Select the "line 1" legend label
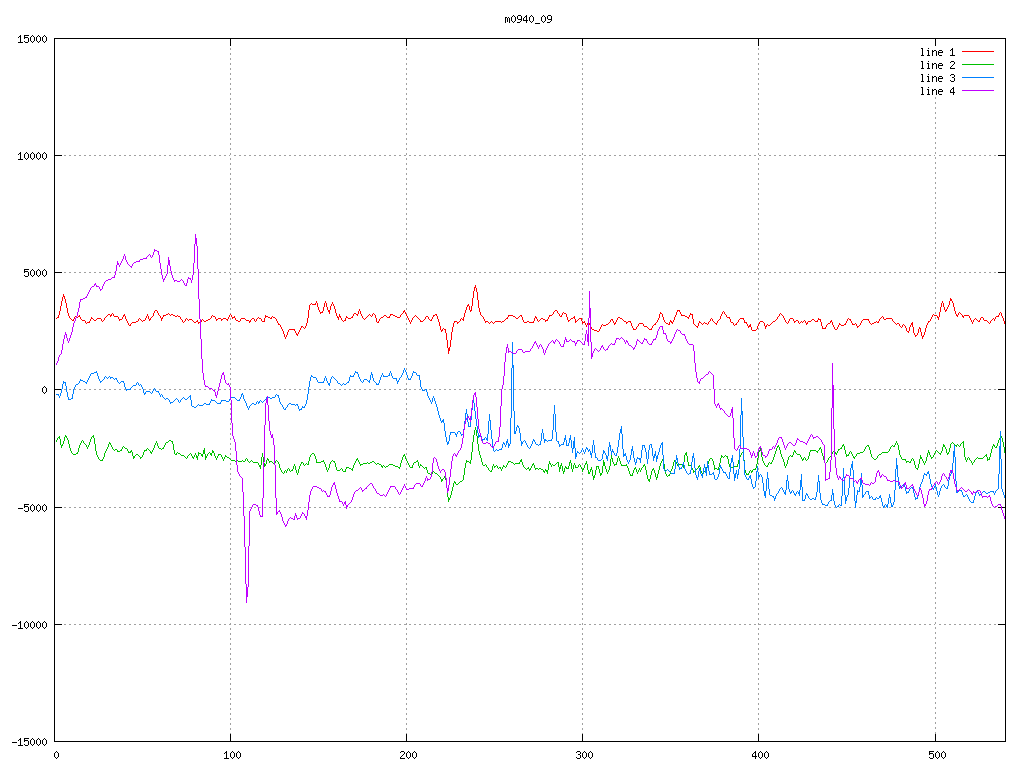The width and height of the screenshot is (1024, 768). tap(937, 52)
